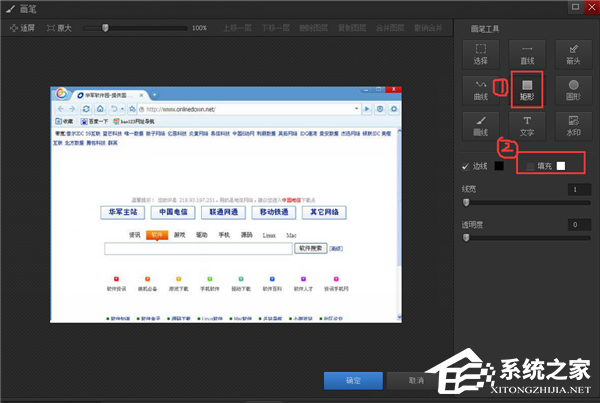Click the 线宽 value field showing 1

click(x=579, y=189)
